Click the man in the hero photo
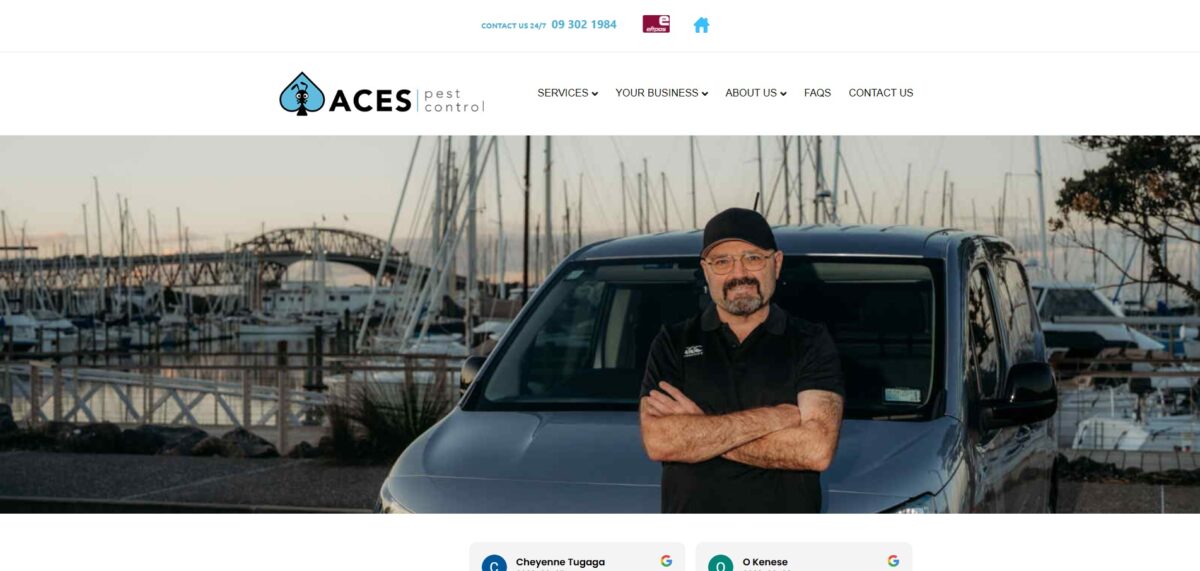This screenshot has width=1200, height=571. 741,361
